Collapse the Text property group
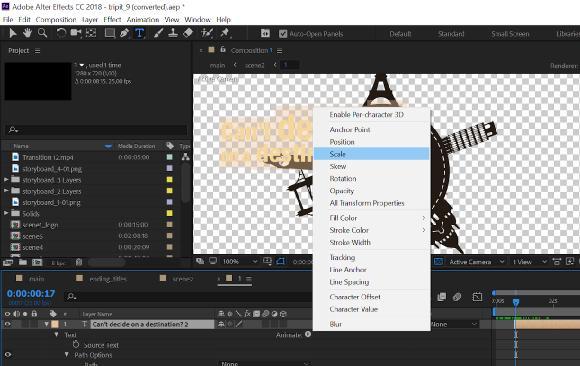This screenshot has width=580, height=366. (57, 334)
